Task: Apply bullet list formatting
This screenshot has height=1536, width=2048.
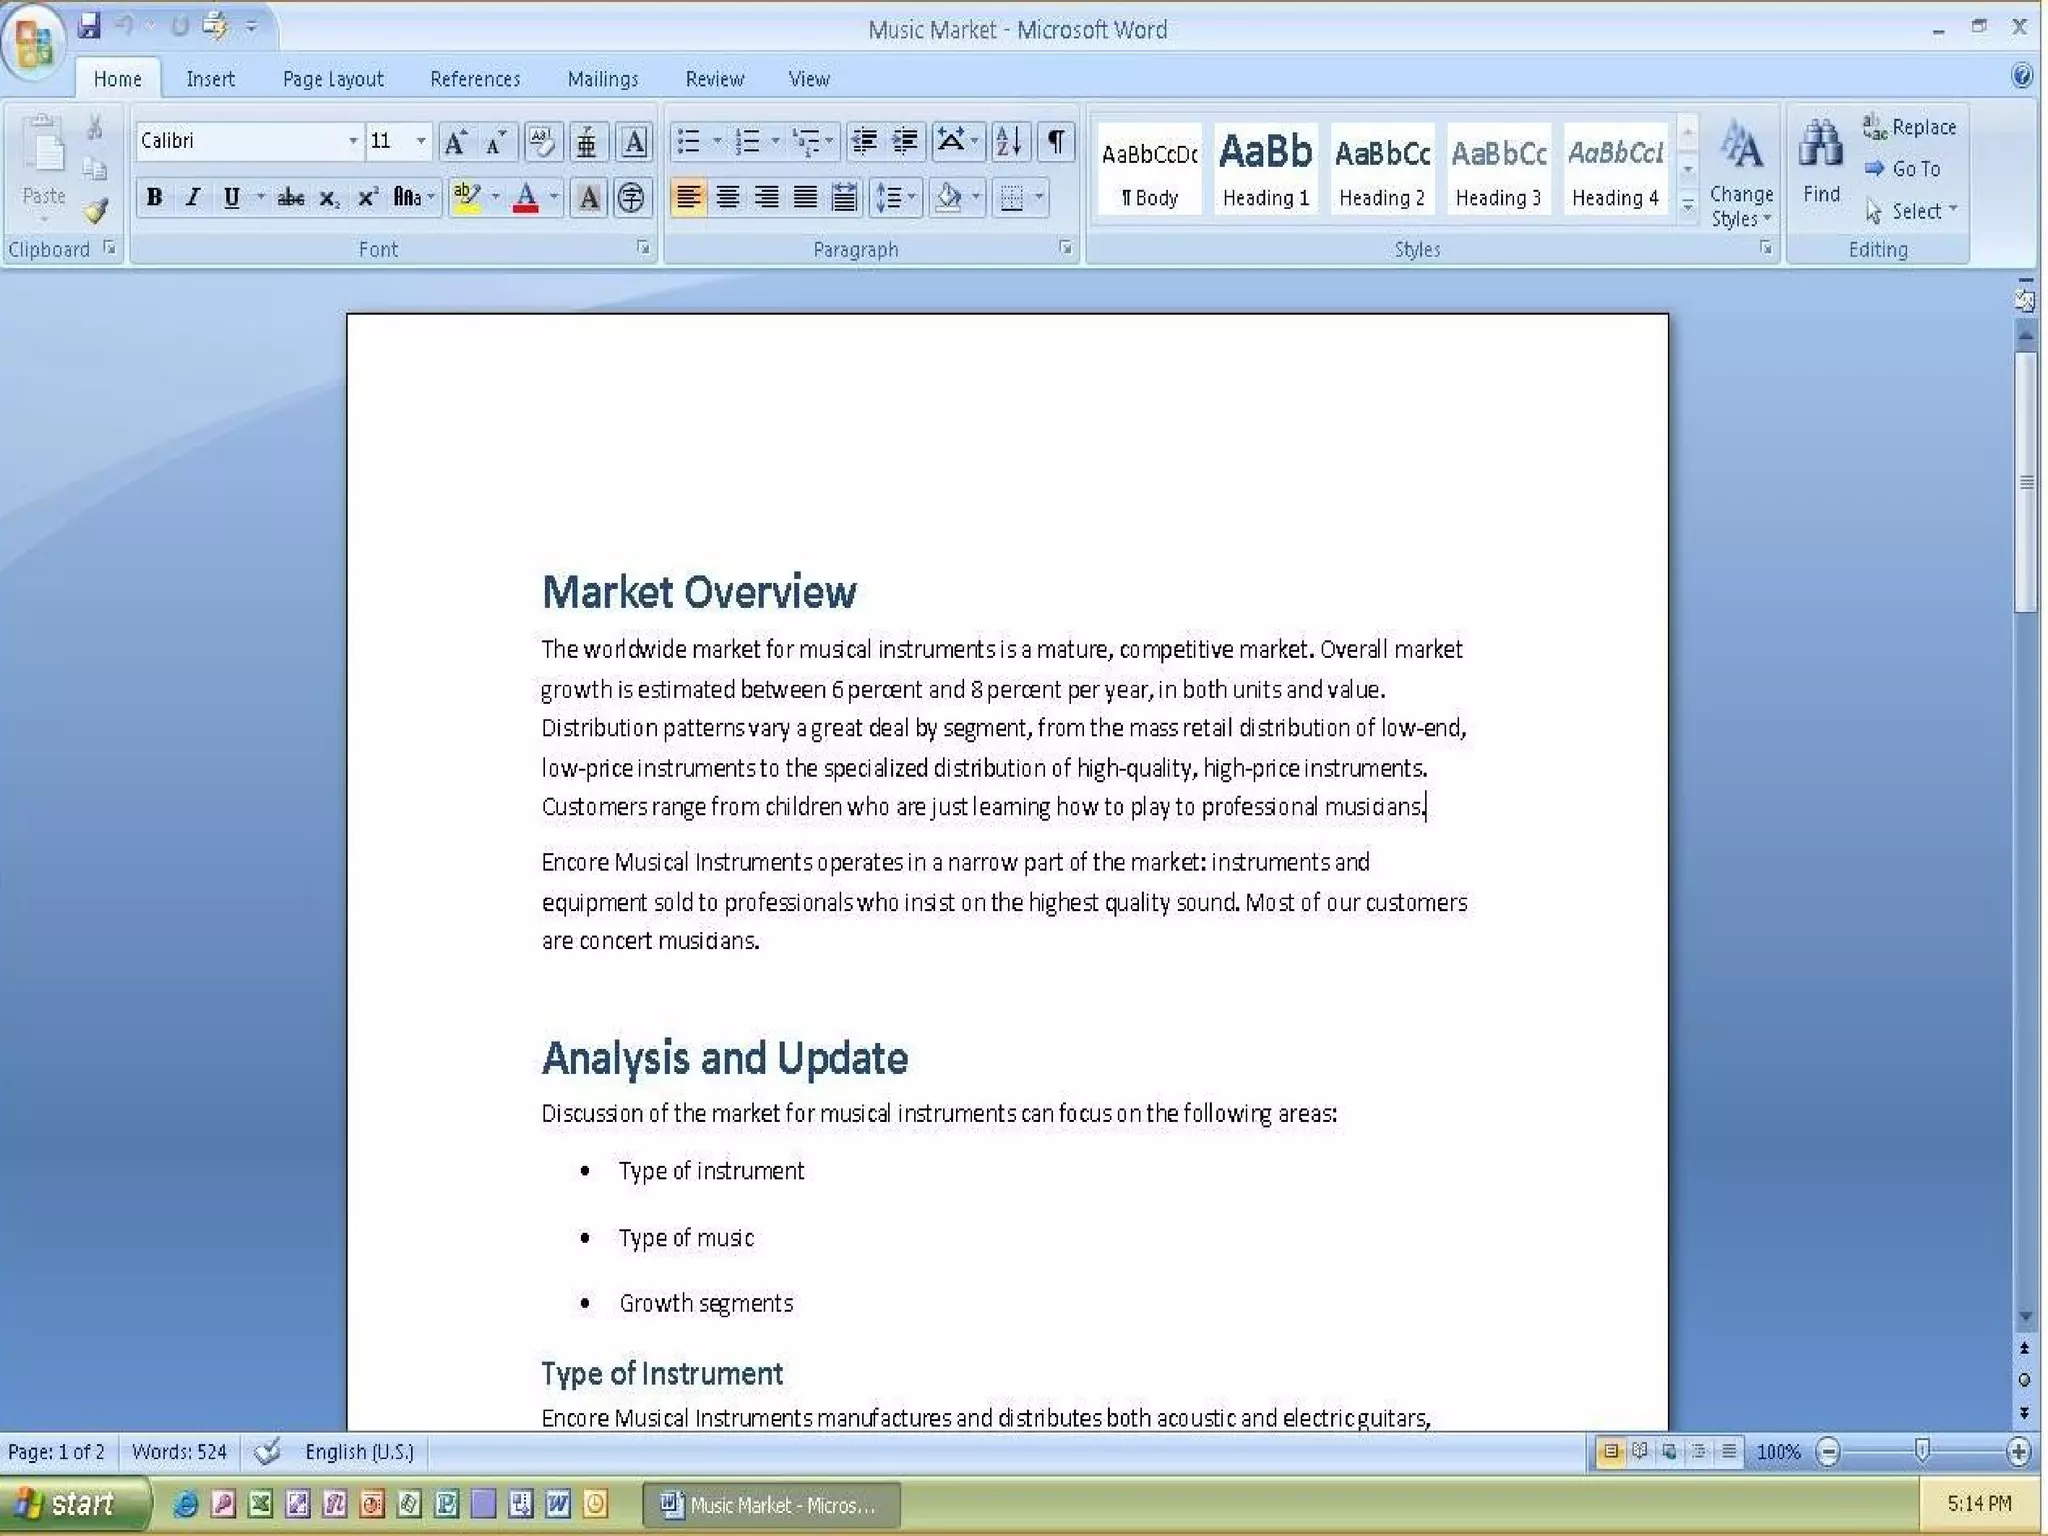Action: [x=688, y=141]
